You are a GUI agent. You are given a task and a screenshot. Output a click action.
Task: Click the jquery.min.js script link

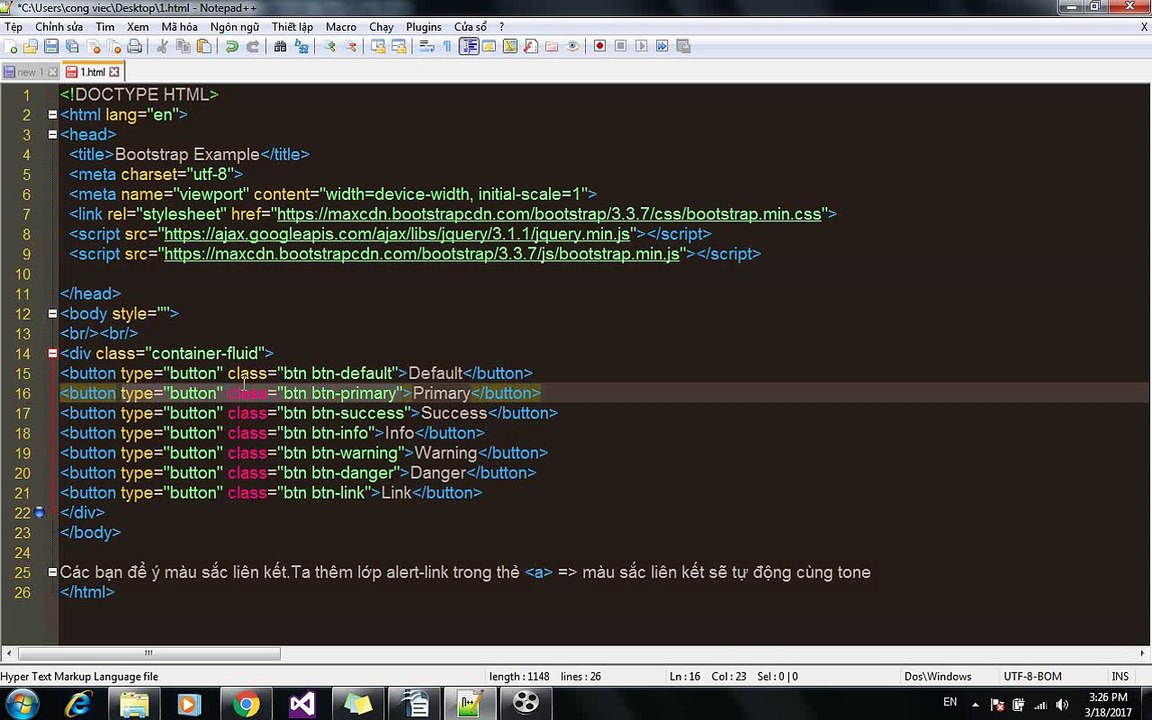tap(397, 234)
